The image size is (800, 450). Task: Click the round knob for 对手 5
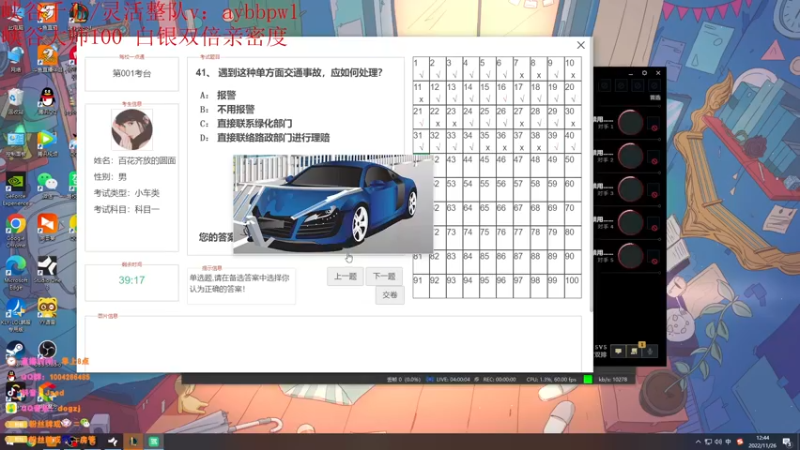pyautogui.click(x=630, y=255)
